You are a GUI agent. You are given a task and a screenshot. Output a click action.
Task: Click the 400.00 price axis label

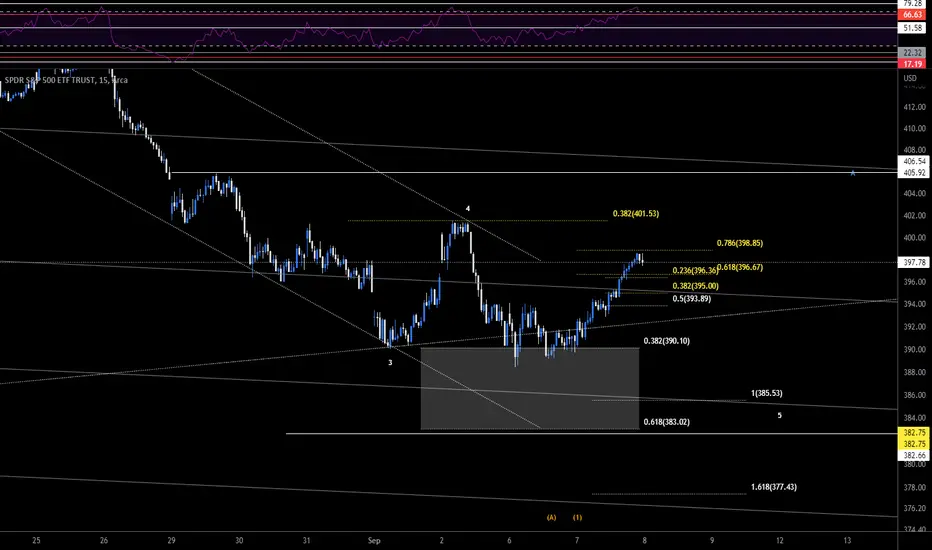(x=914, y=238)
